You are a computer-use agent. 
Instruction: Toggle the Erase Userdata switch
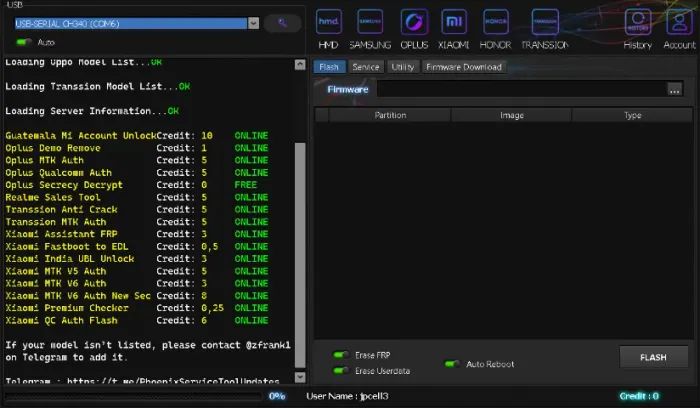(341, 371)
